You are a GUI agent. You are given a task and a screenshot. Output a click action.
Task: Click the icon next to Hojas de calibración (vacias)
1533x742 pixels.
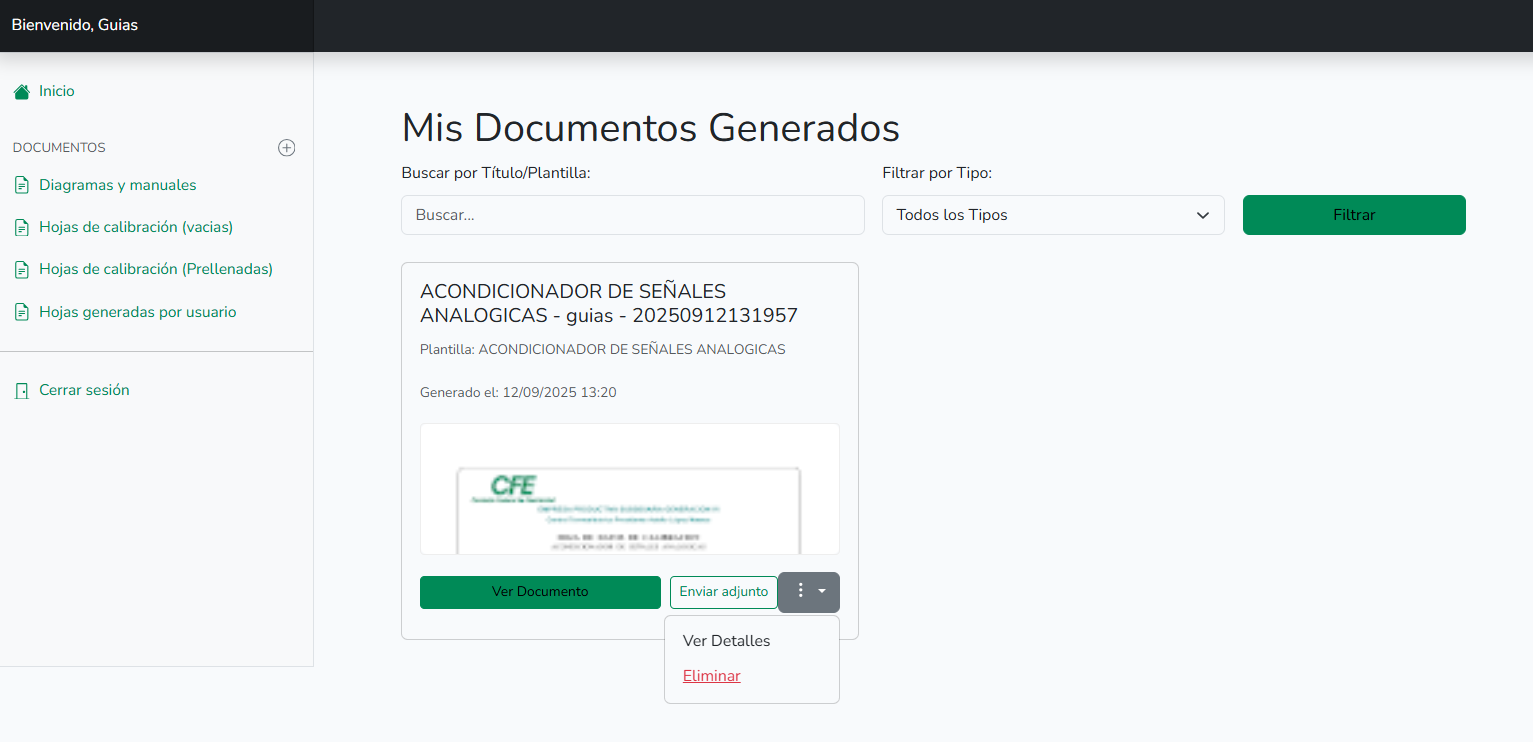click(x=21, y=227)
